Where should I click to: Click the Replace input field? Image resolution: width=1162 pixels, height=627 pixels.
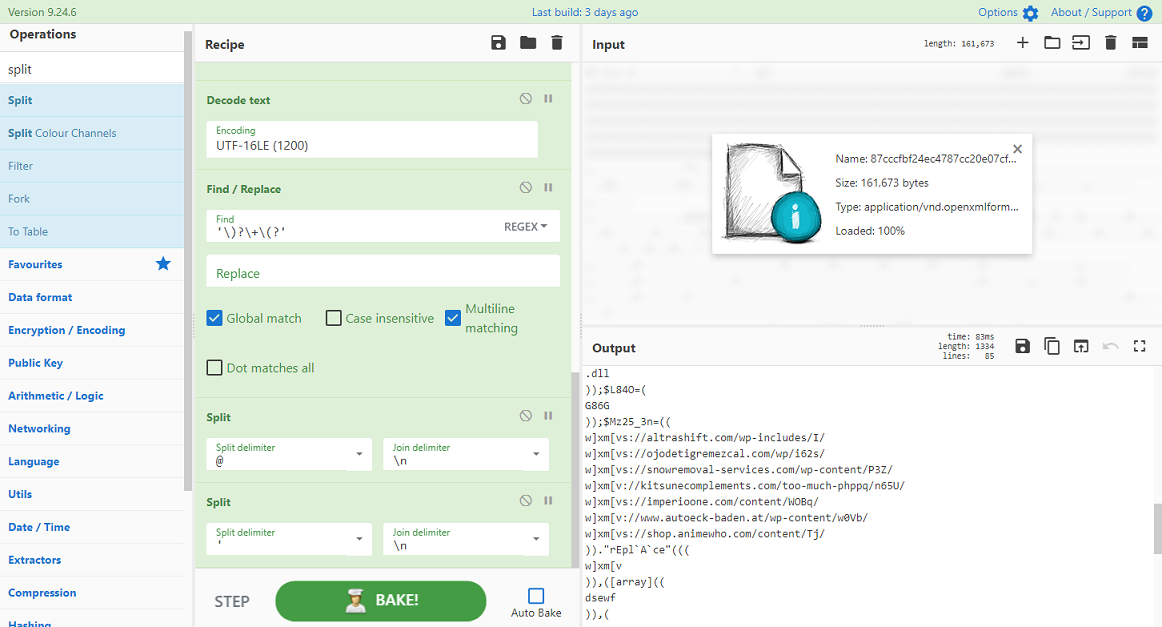tap(383, 271)
